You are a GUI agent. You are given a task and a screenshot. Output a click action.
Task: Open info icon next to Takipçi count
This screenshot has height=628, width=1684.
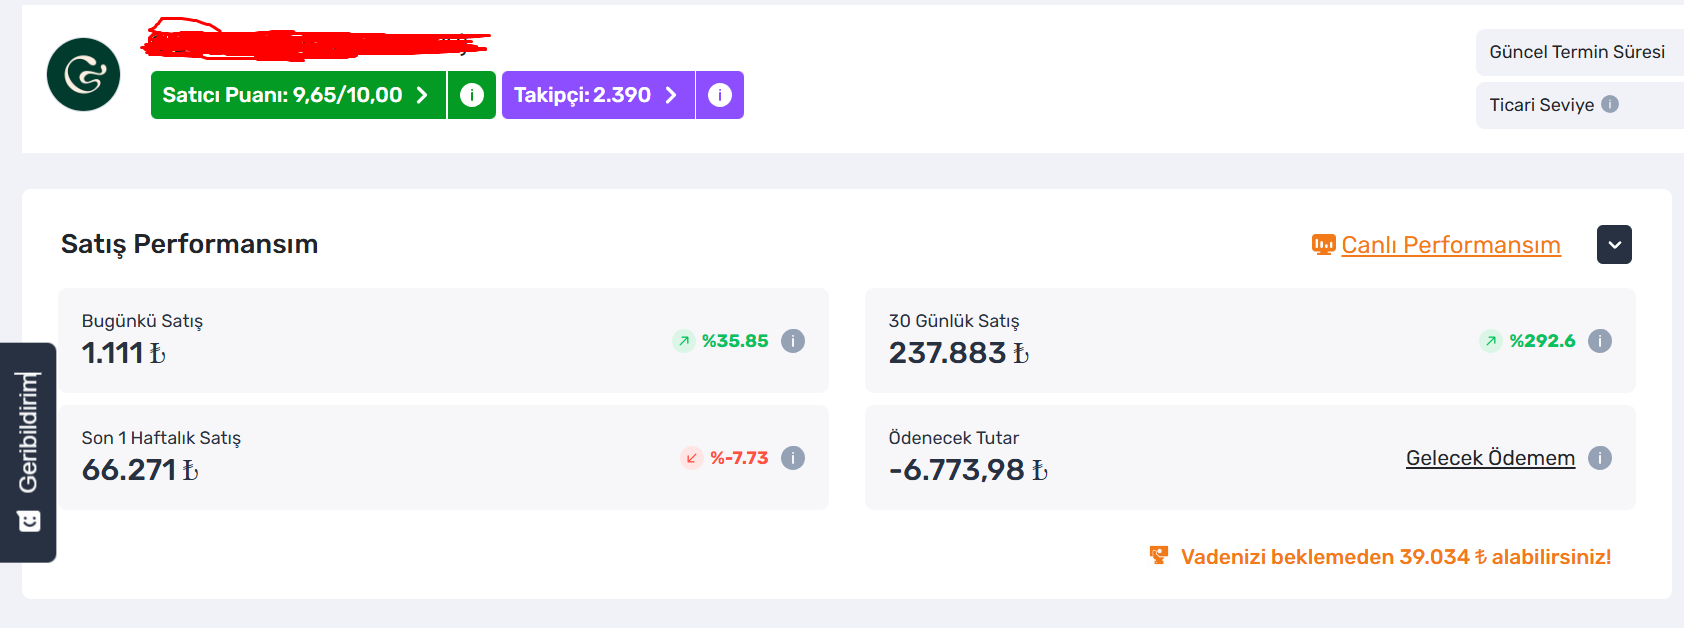coord(720,95)
